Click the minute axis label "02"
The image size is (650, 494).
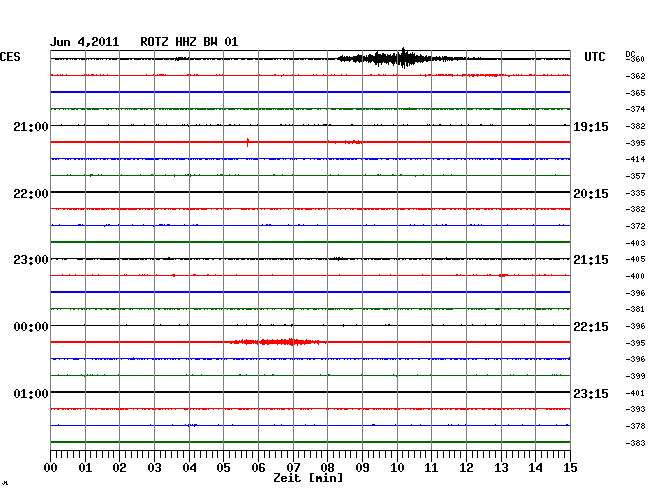[119, 468]
